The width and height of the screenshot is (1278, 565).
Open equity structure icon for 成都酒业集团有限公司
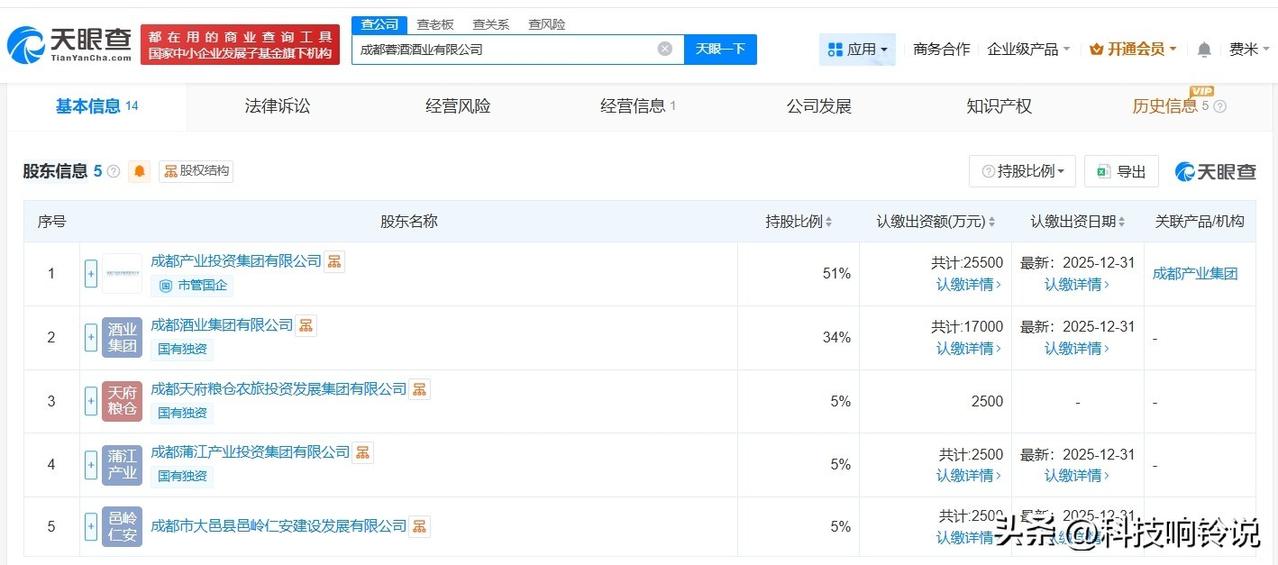point(306,325)
